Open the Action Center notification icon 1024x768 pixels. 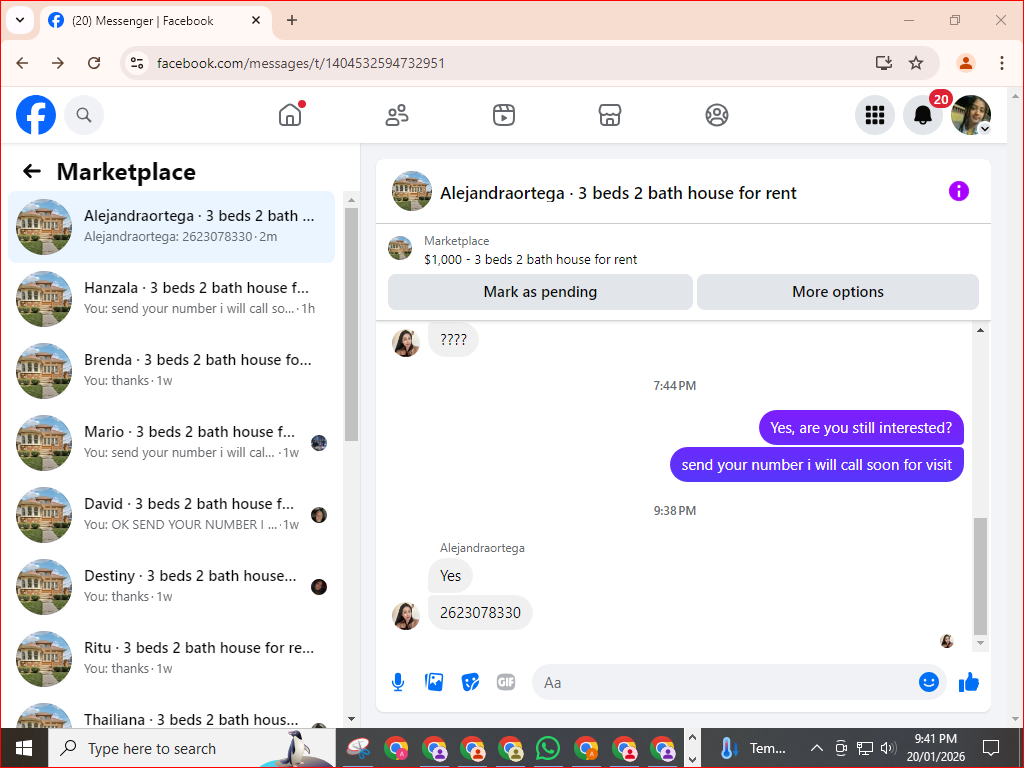(991, 748)
